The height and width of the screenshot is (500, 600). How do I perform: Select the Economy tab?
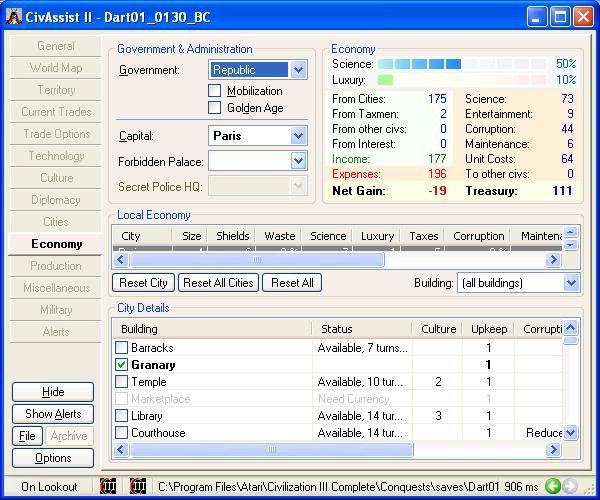point(55,244)
